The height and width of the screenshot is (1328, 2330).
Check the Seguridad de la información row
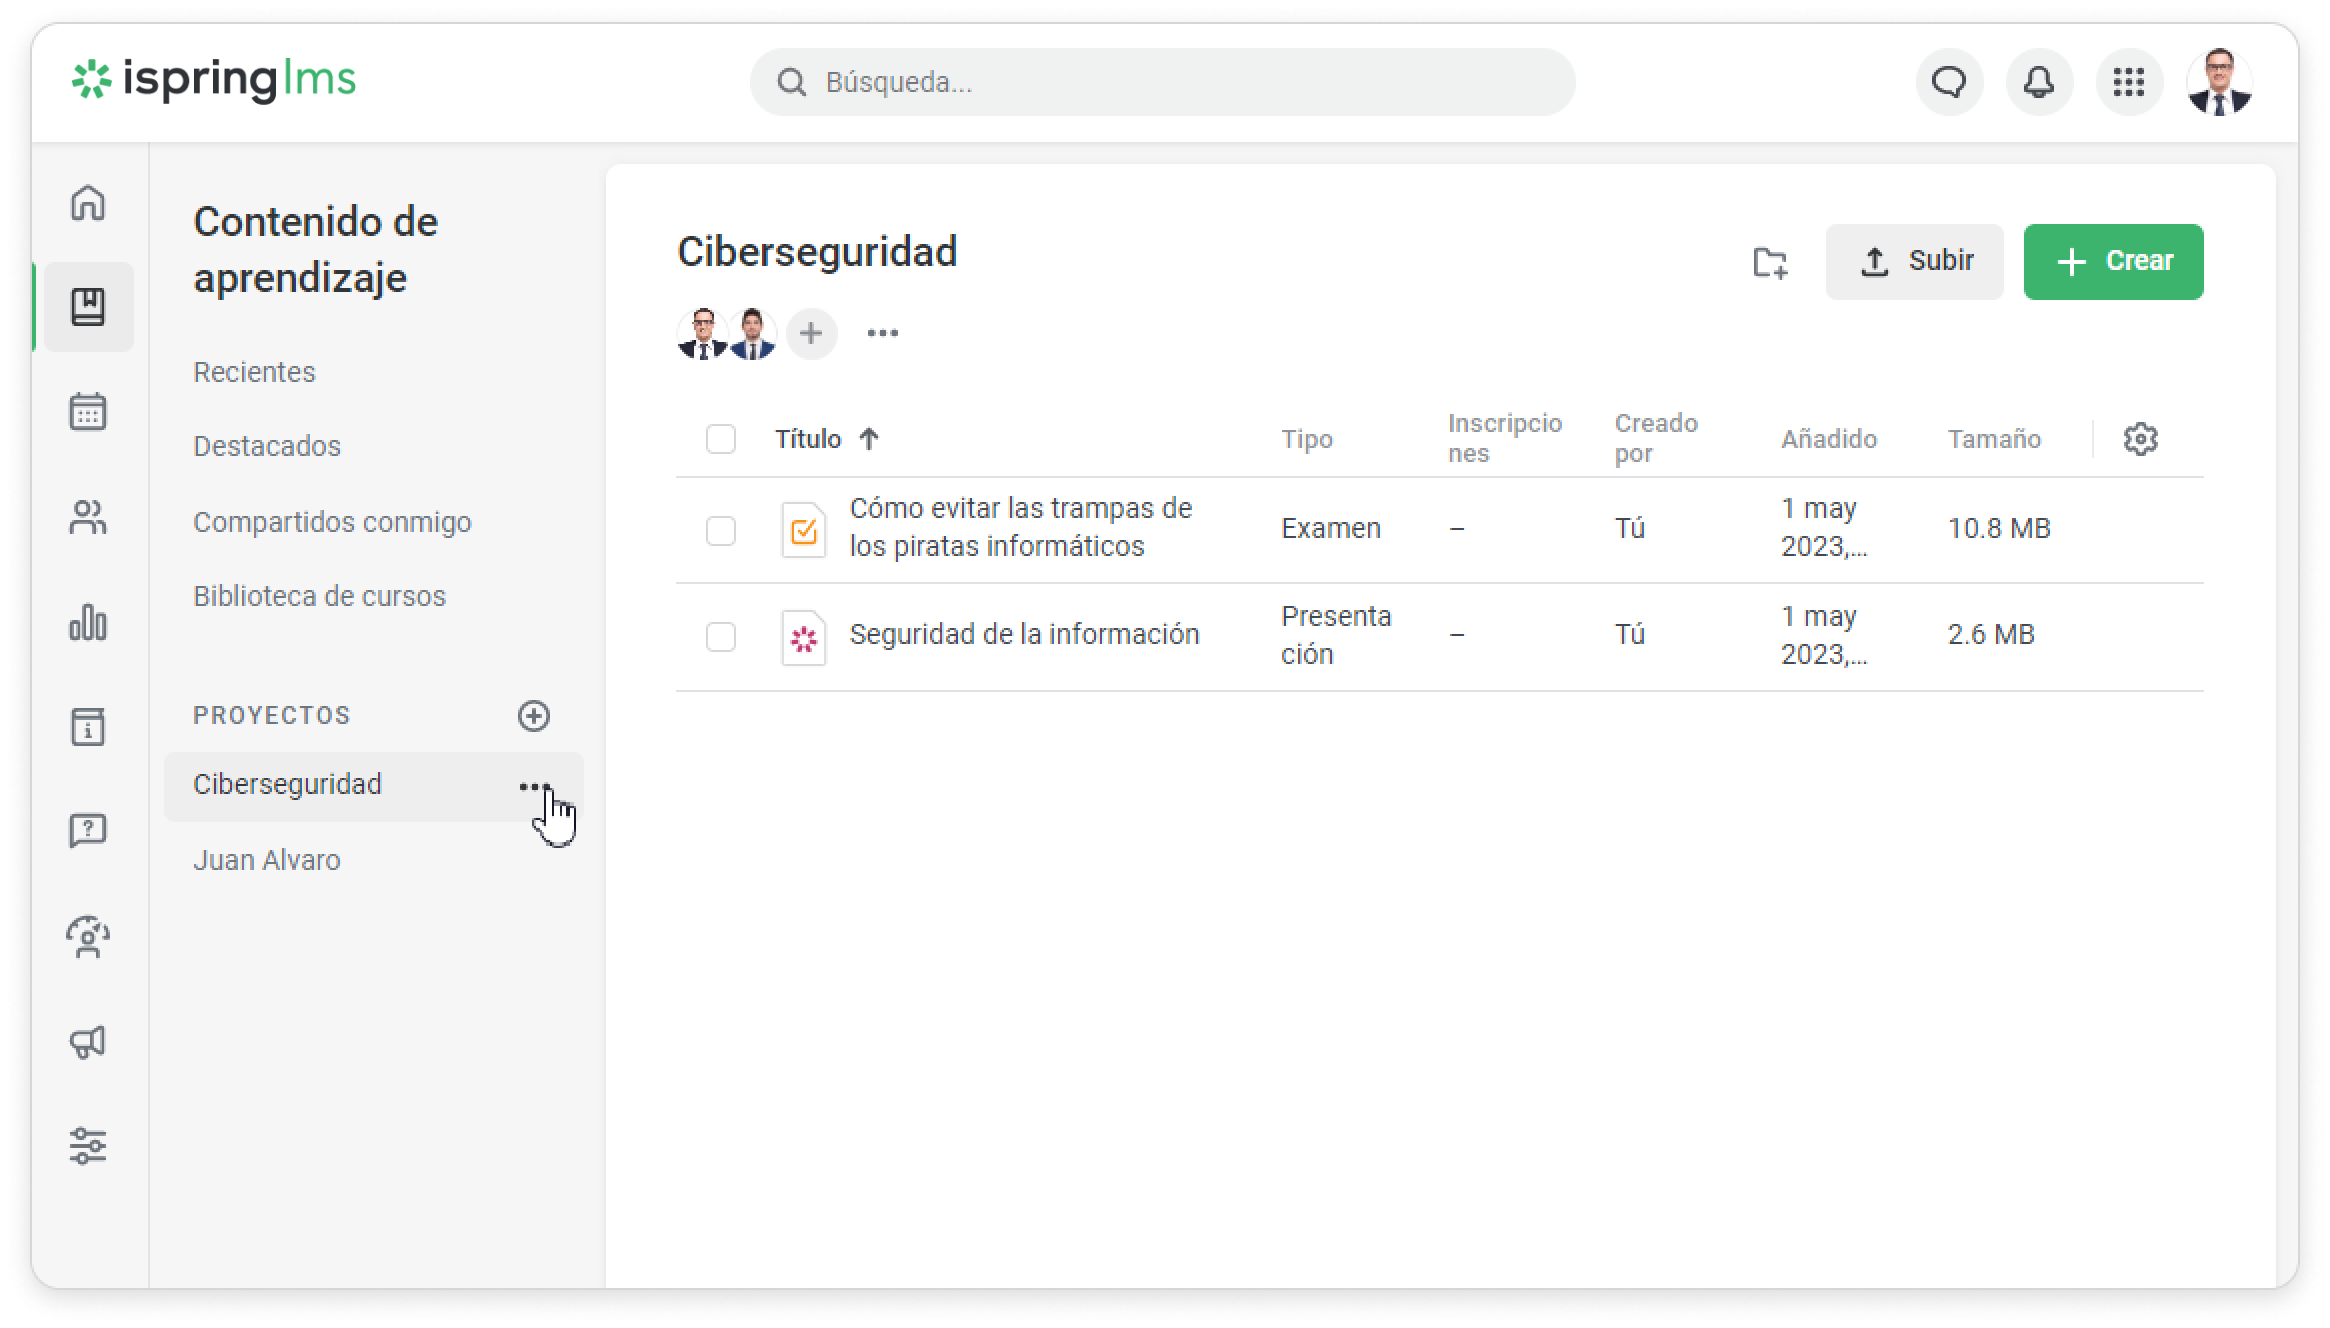coord(720,636)
